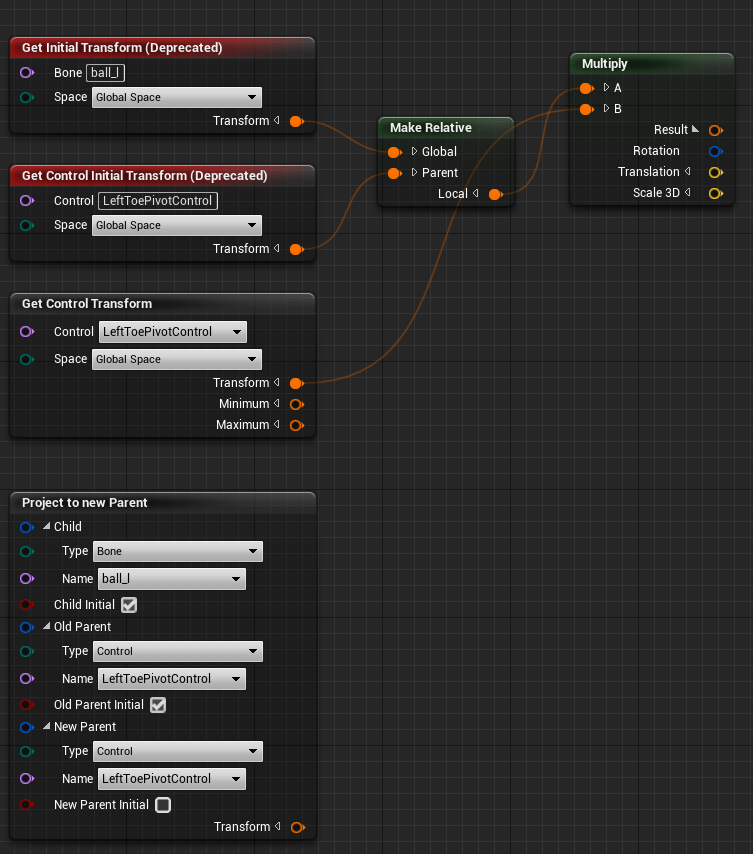The width and height of the screenshot is (753, 854).
Task: Expand the A pin on Multiply node
Action: [606, 87]
